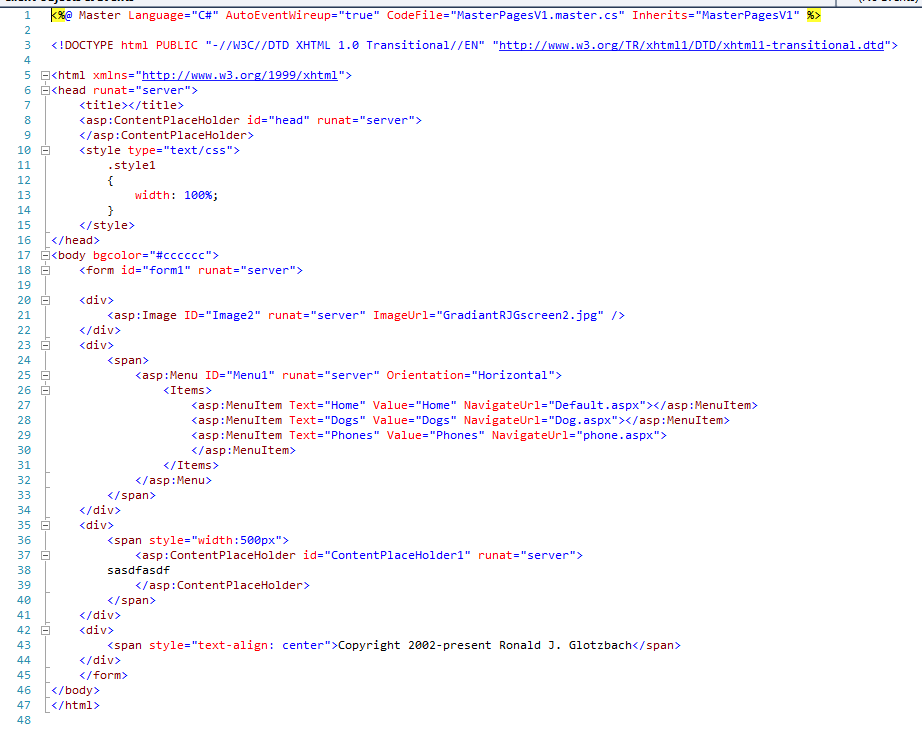The height and width of the screenshot is (733, 922).
Task: Collapse the Items block on line 26
Action: 45,390
